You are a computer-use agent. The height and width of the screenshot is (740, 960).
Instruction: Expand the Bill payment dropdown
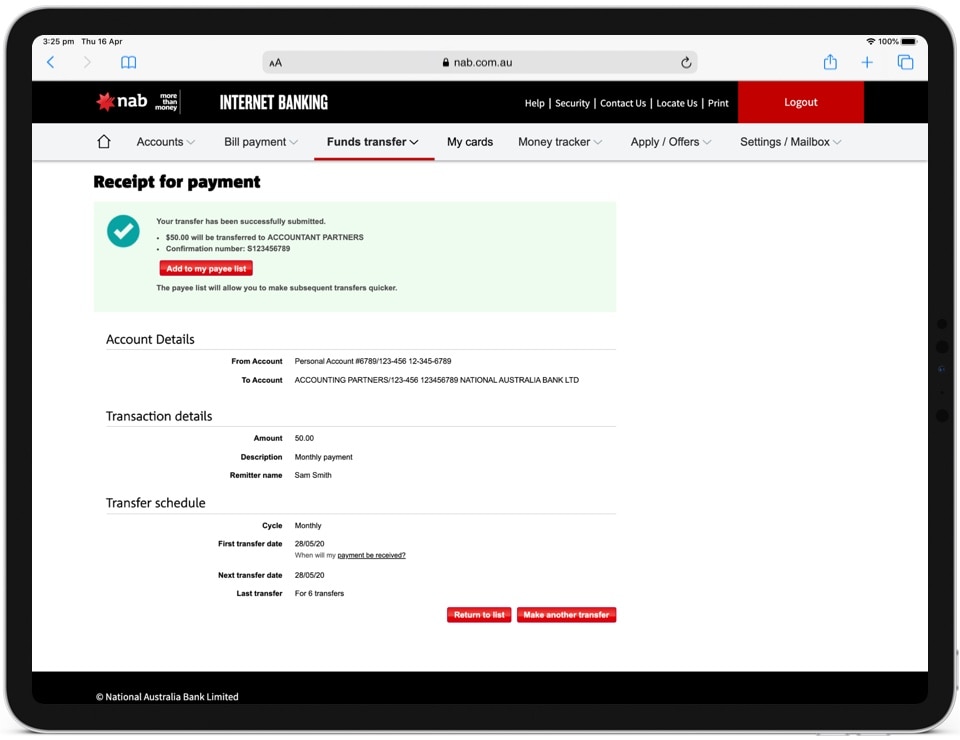click(x=261, y=142)
